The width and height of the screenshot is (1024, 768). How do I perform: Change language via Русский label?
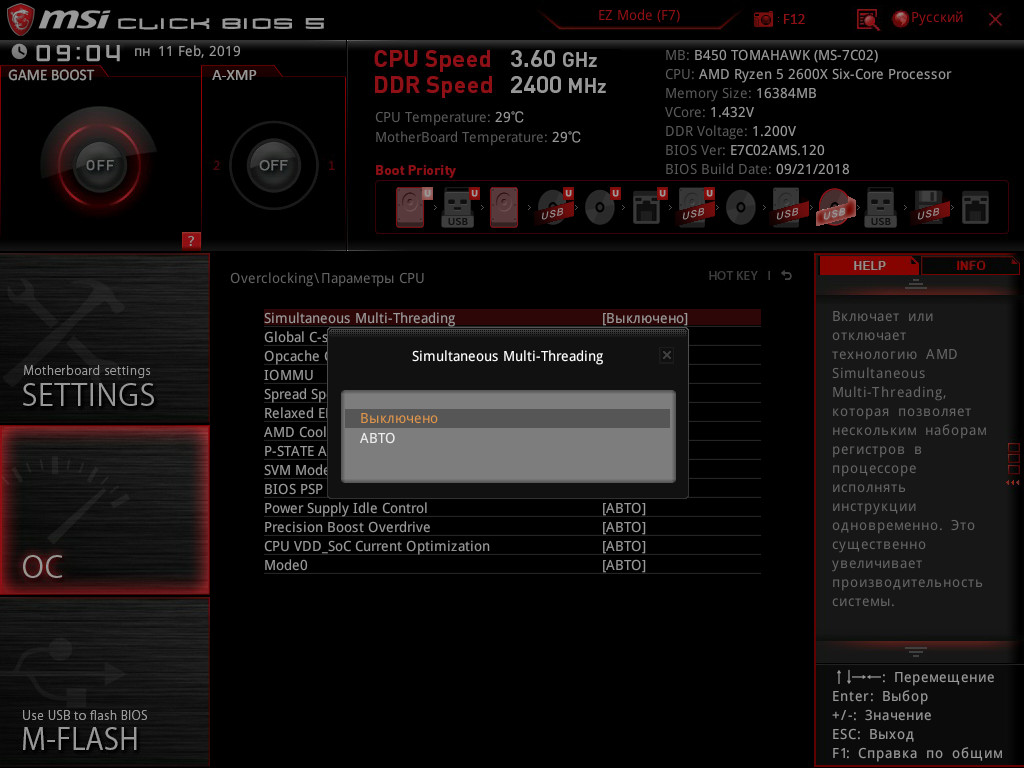tap(936, 18)
